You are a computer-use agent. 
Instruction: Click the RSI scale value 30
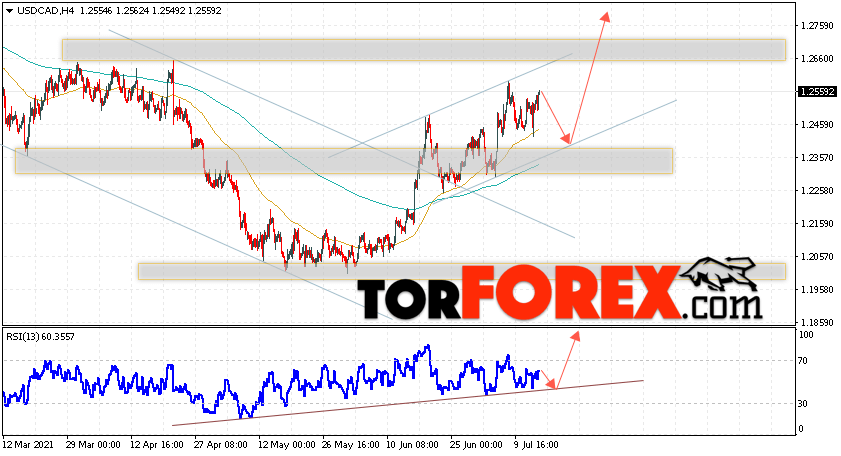tap(803, 403)
